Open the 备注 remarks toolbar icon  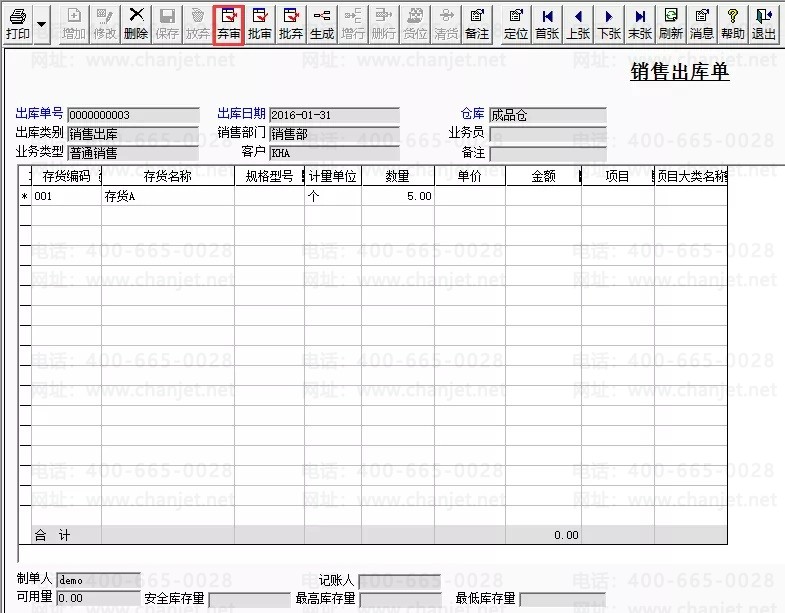tap(477, 24)
